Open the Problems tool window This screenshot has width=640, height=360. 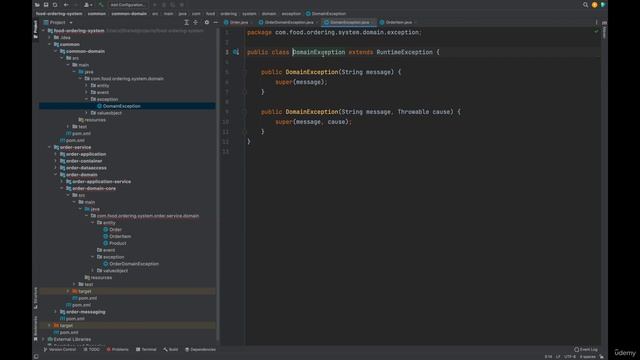pos(118,349)
